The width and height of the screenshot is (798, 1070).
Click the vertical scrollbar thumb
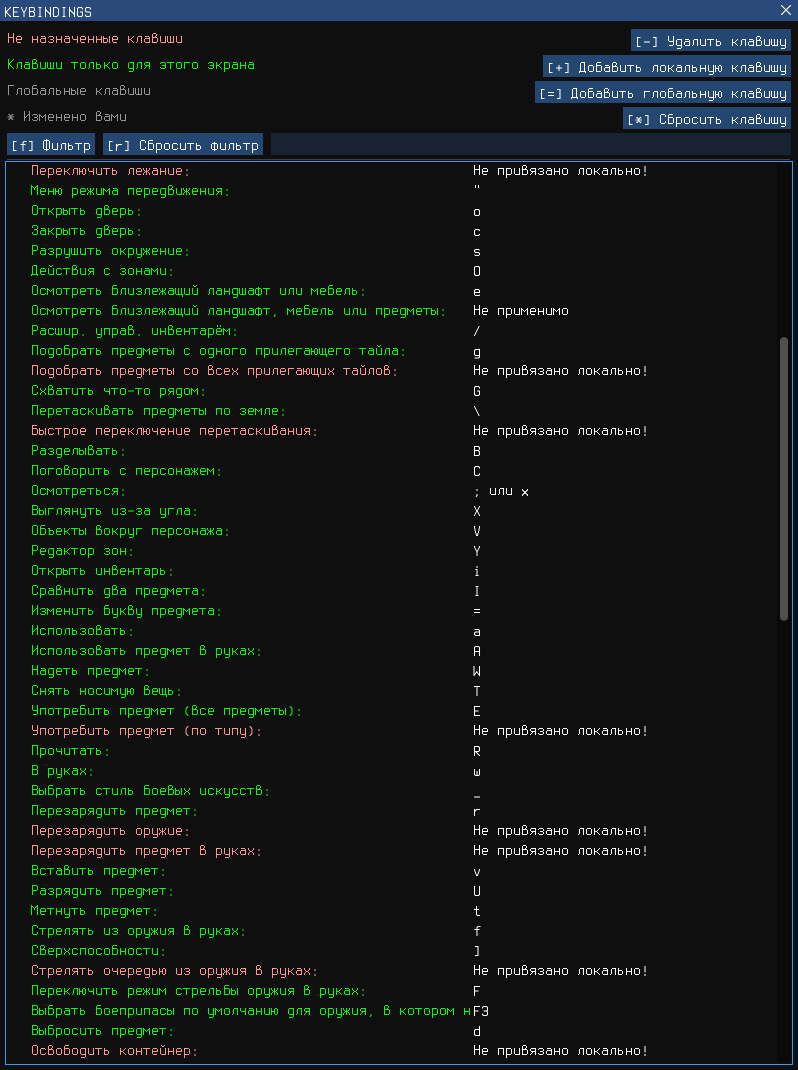click(784, 480)
